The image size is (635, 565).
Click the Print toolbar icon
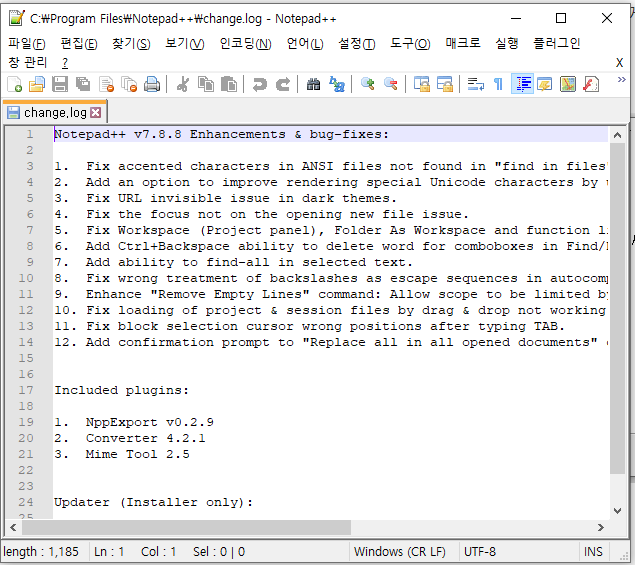pyautogui.click(x=152, y=84)
